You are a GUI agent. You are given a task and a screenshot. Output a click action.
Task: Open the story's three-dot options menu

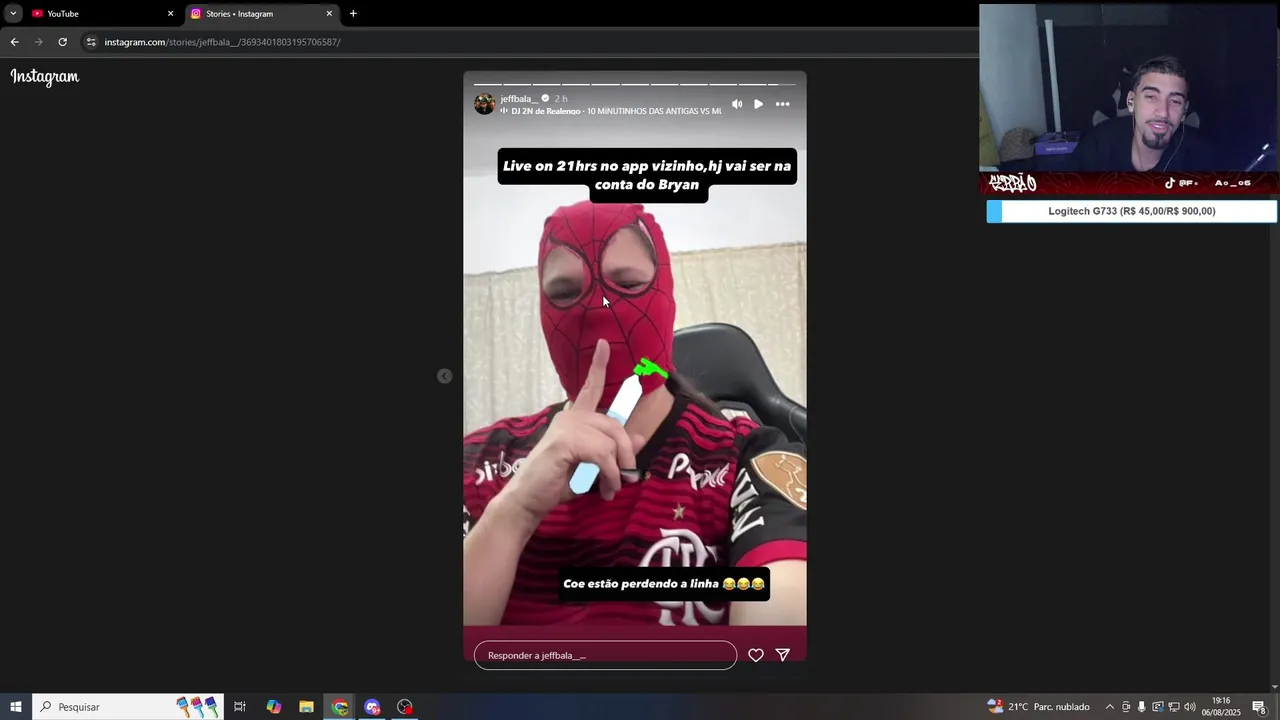point(783,104)
